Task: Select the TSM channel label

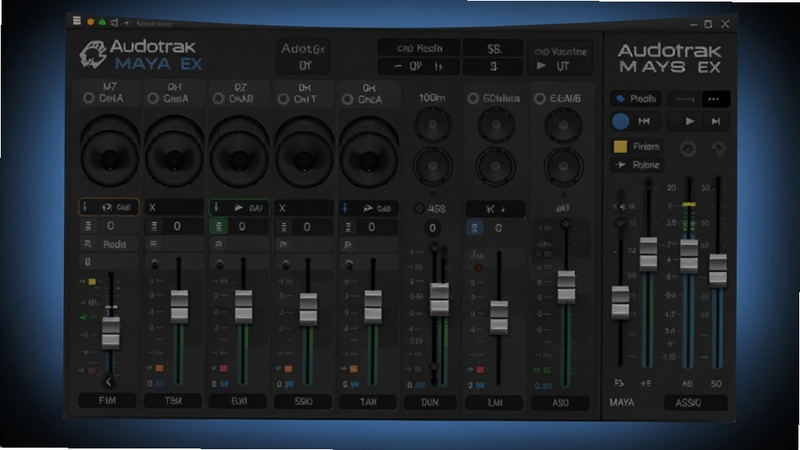Action: click(173, 401)
